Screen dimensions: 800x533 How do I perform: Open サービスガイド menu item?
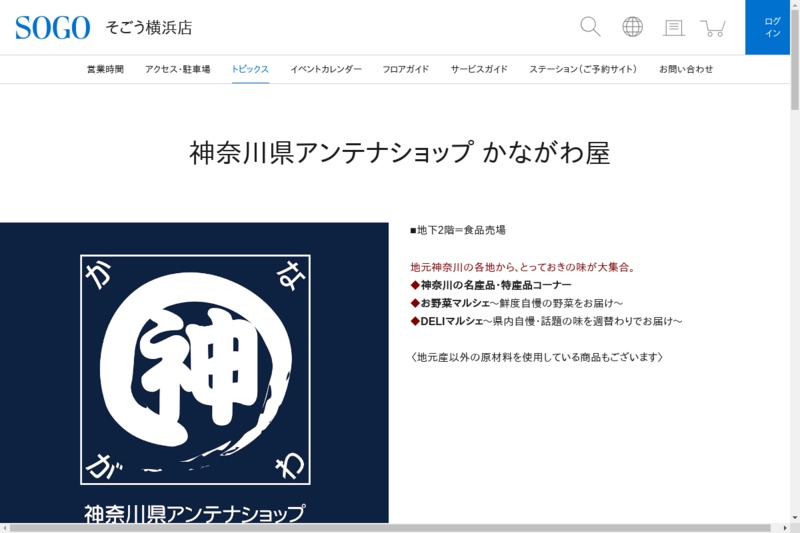click(479, 69)
